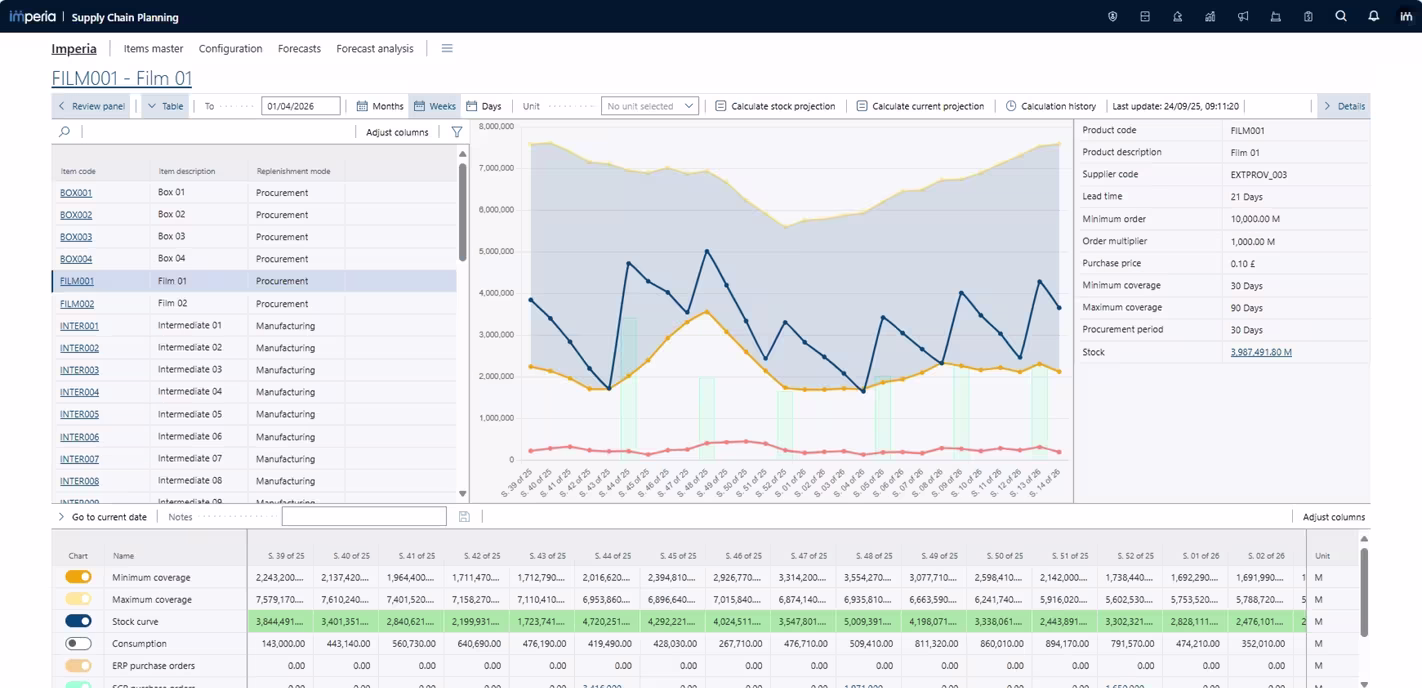1422x688 pixels.
Task: Click the shield icon in header
Action: (1112, 17)
